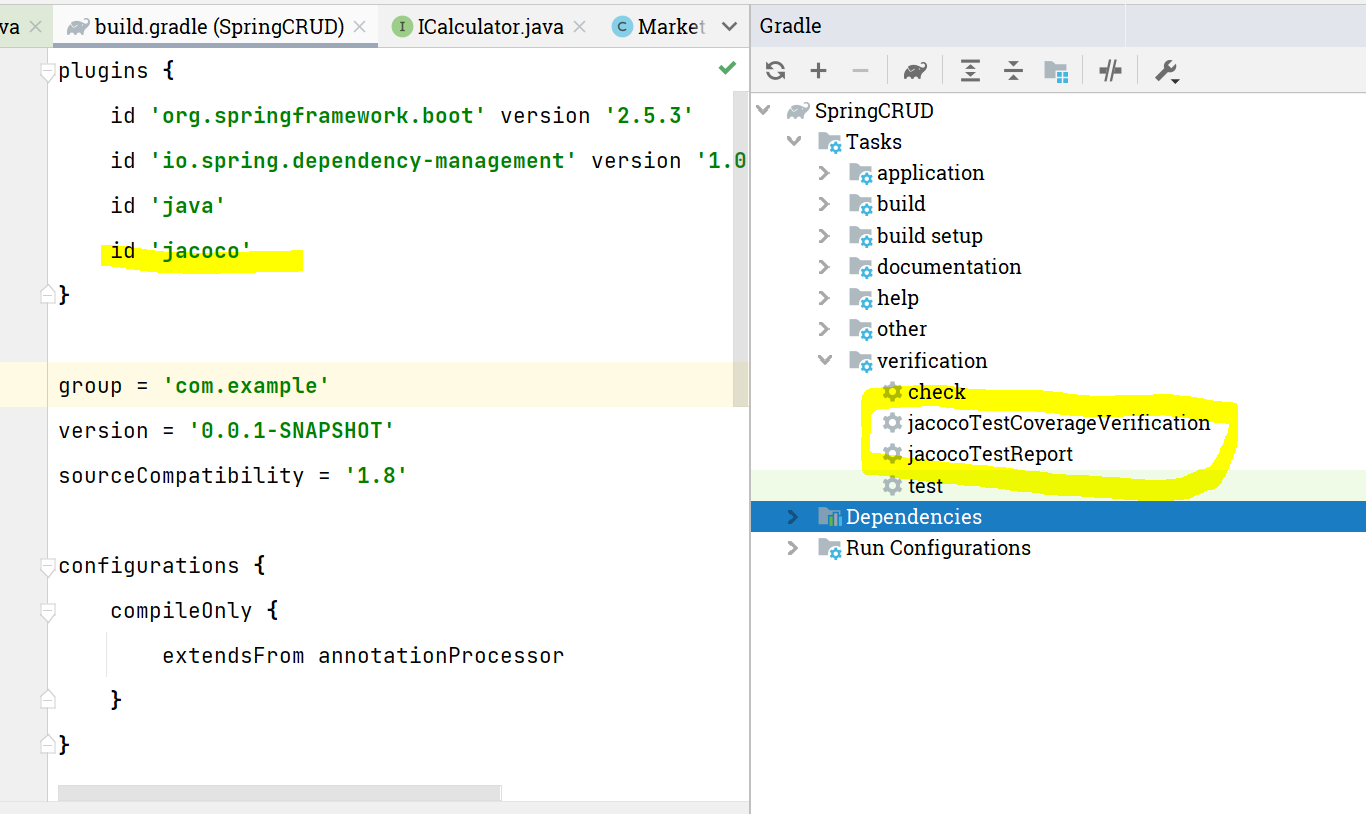Select the application folder label

pos(931,172)
